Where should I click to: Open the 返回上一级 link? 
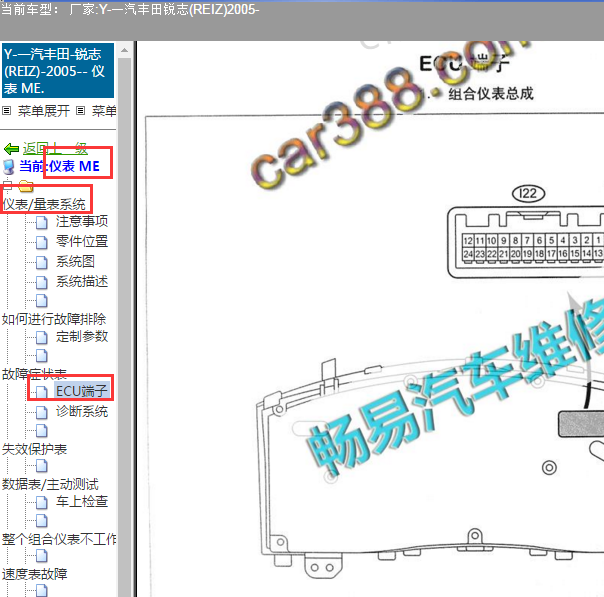(x=55, y=148)
